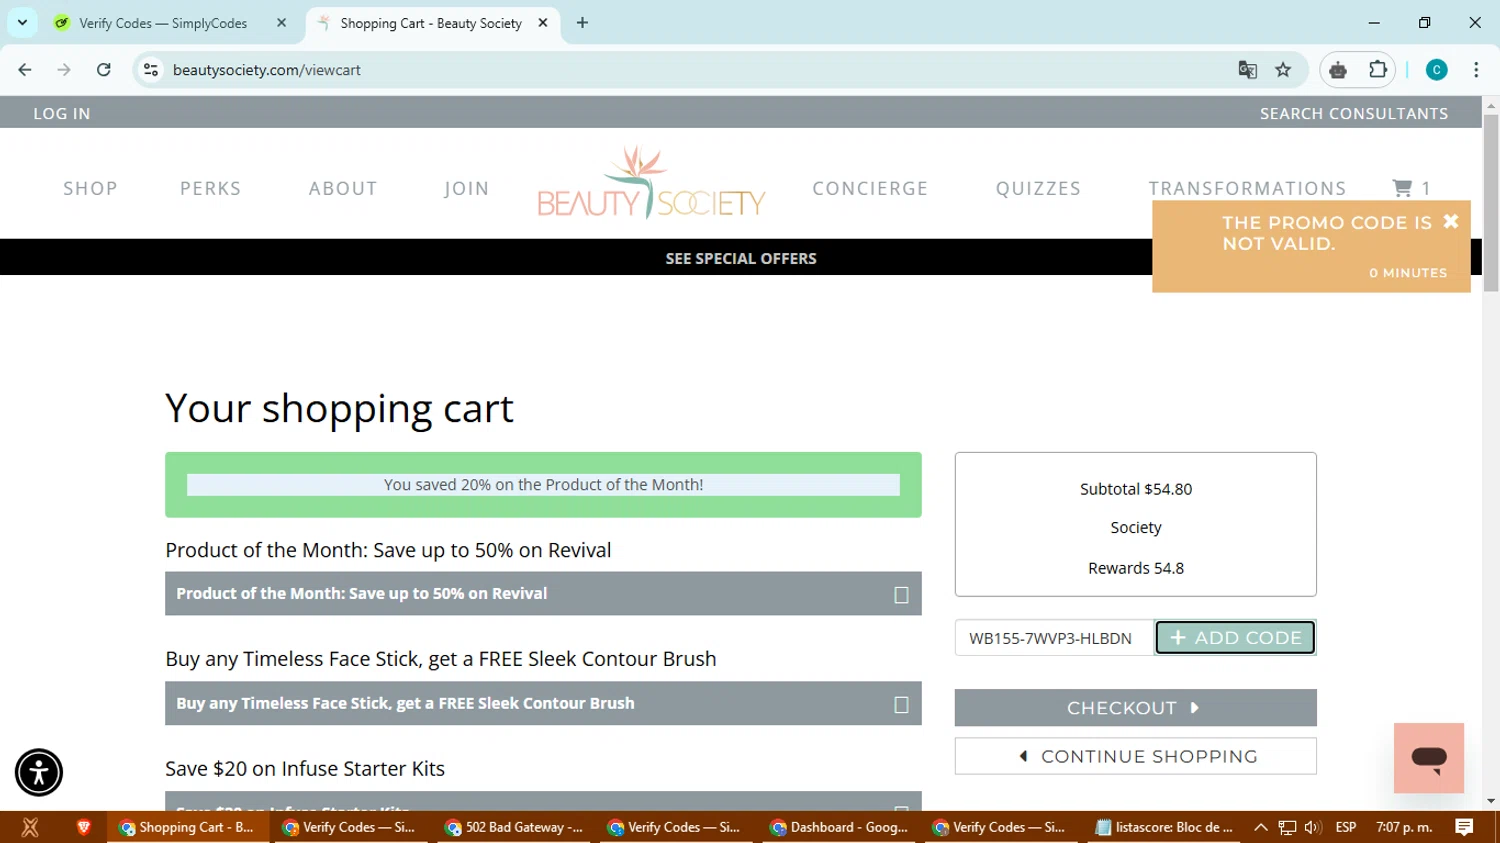Image resolution: width=1500 pixels, height=843 pixels.
Task: Switch to 502 Bad Gateway taskbar window
Action: (514, 827)
